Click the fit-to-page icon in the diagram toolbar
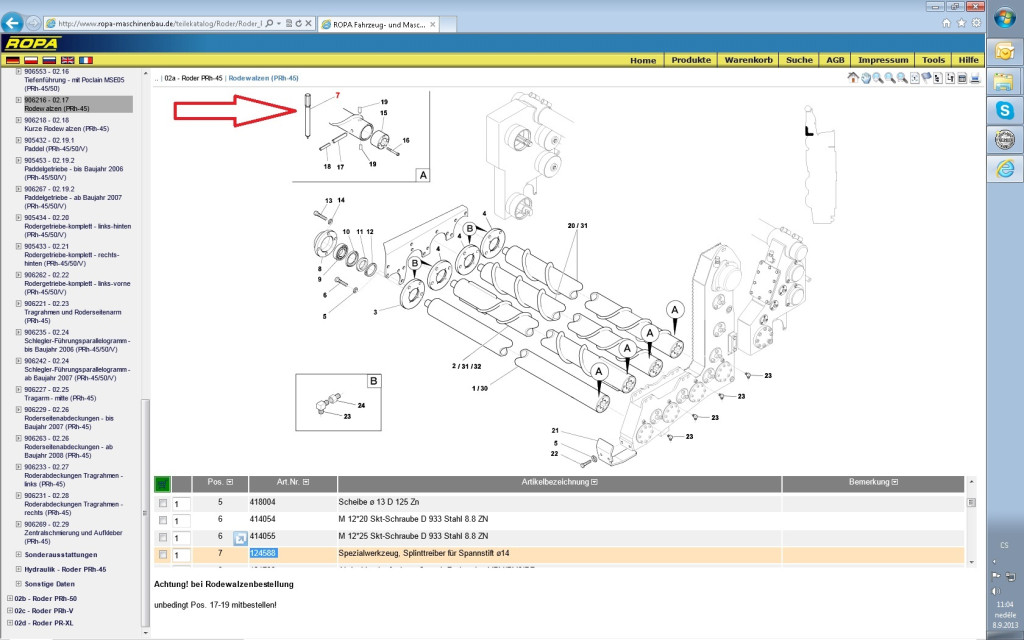1024x640 pixels. click(914, 78)
